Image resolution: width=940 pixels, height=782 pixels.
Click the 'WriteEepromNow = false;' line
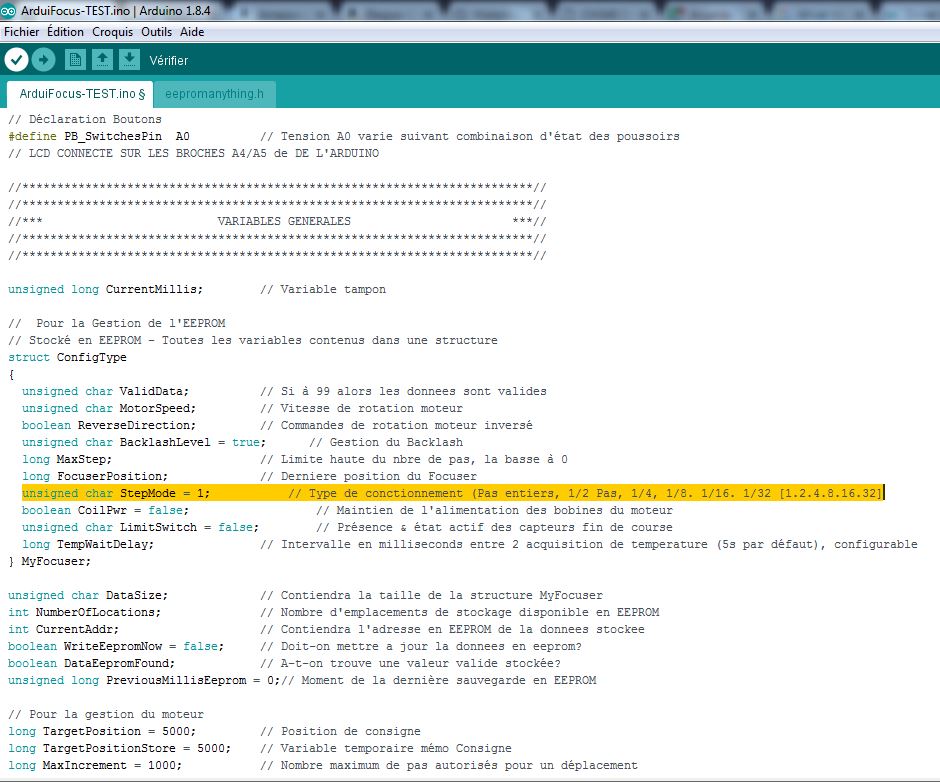click(x=116, y=646)
